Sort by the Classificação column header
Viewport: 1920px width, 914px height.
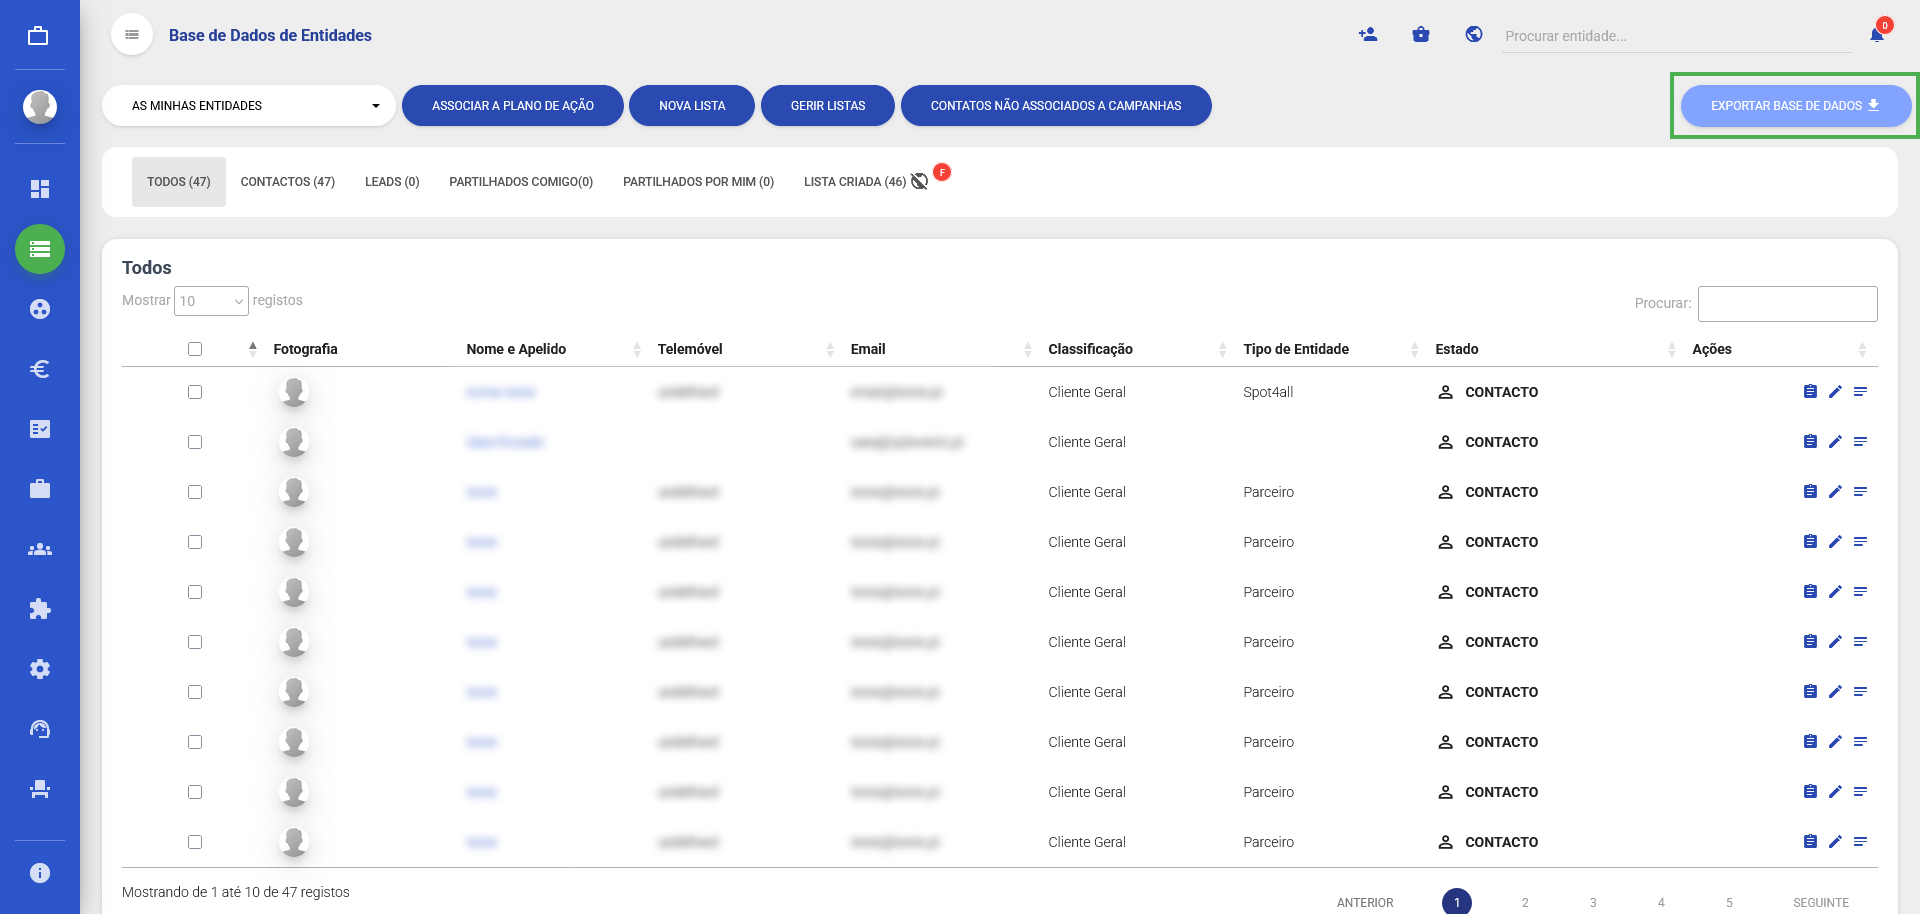click(1090, 349)
